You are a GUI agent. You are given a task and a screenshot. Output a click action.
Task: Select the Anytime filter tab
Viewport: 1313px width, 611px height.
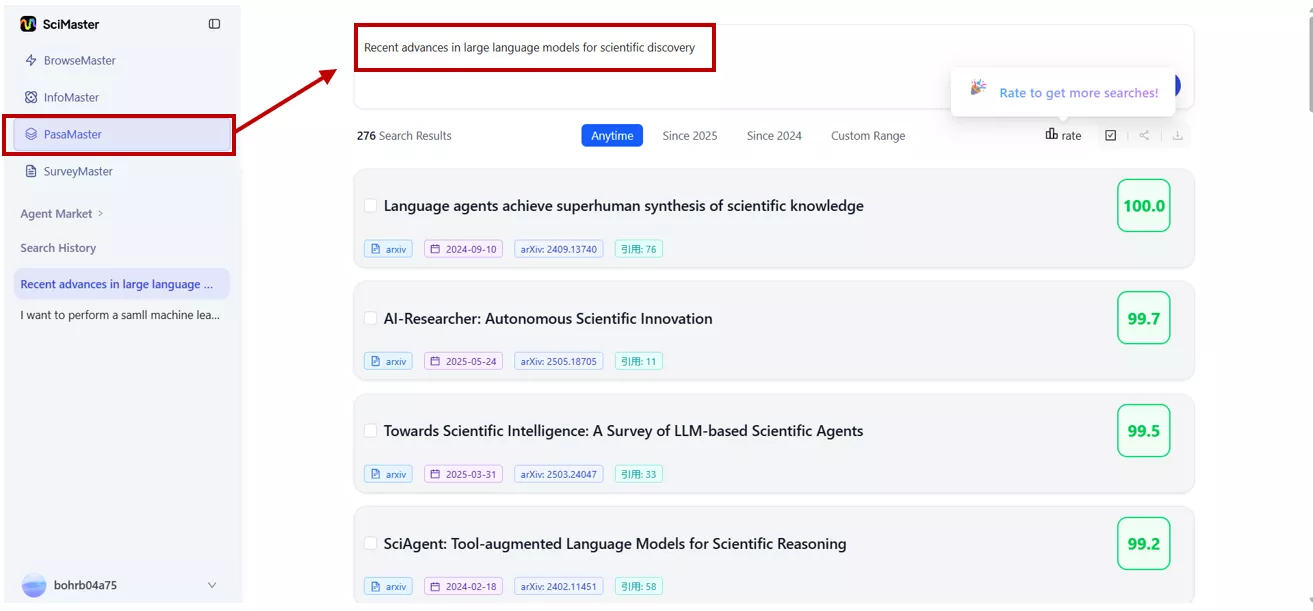click(611, 134)
